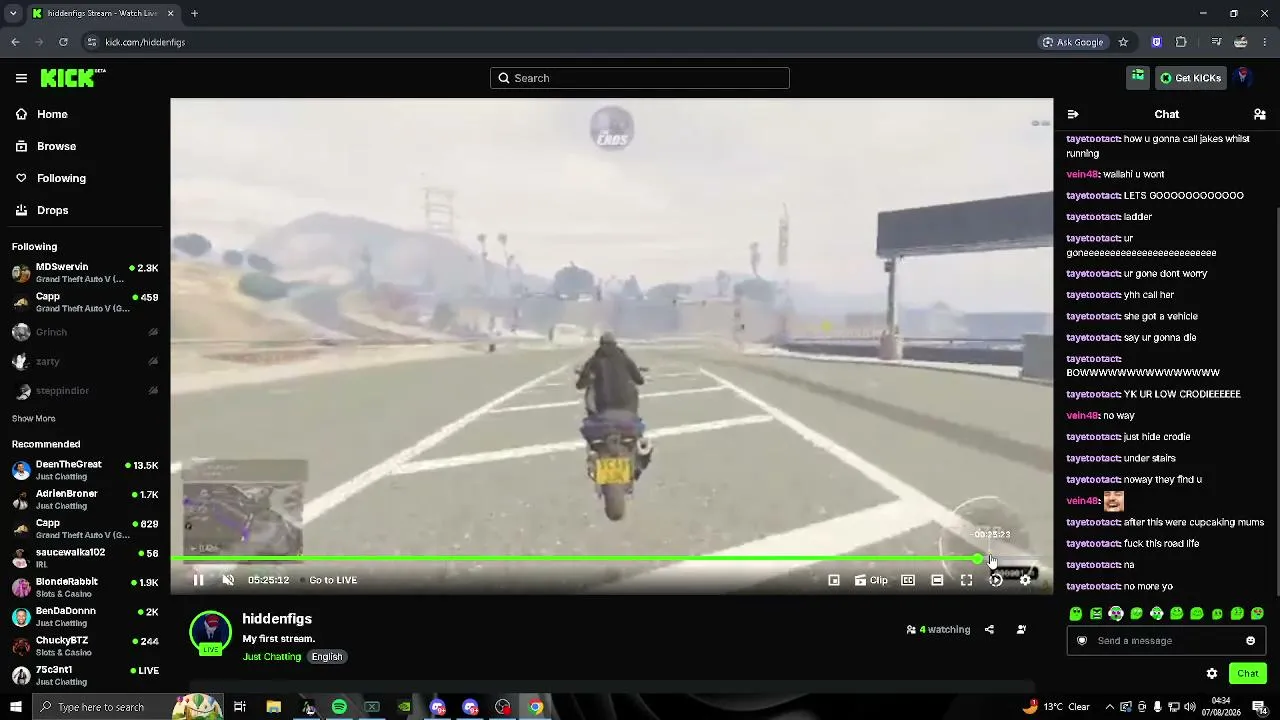Type in the Send a message field
Viewport: 1280px width, 720px height.
point(1166,641)
